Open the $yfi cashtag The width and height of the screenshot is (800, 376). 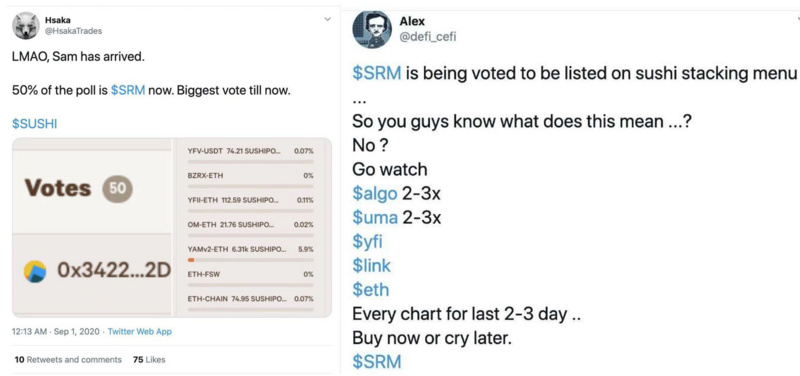pyautogui.click(x=367, y=242)
